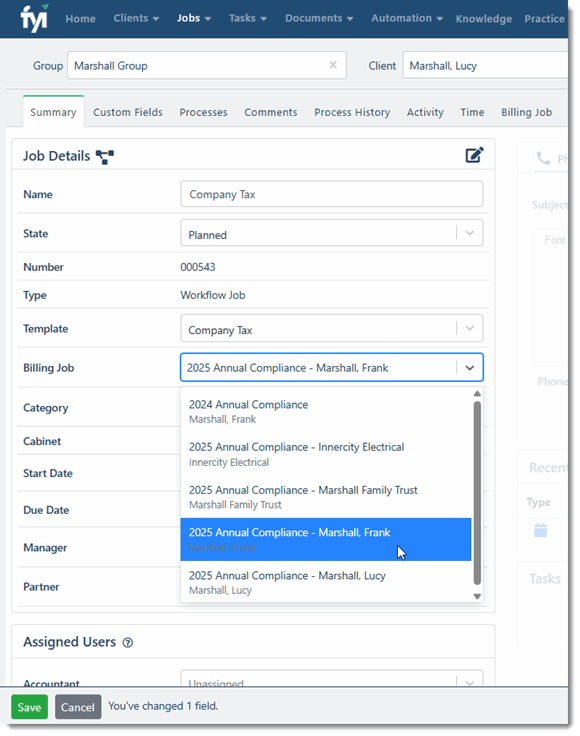
Task: Expand the Accountant Unassigned dropdown
Action: click(x=332, y=679)
